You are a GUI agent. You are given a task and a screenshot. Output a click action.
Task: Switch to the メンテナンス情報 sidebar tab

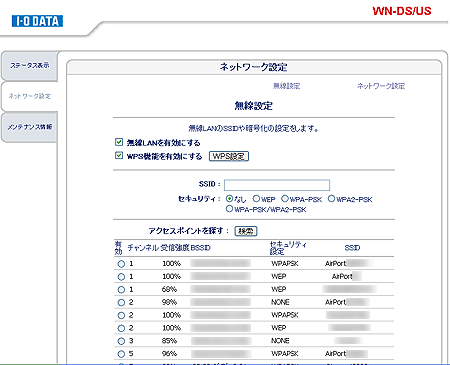pos(30,127)
